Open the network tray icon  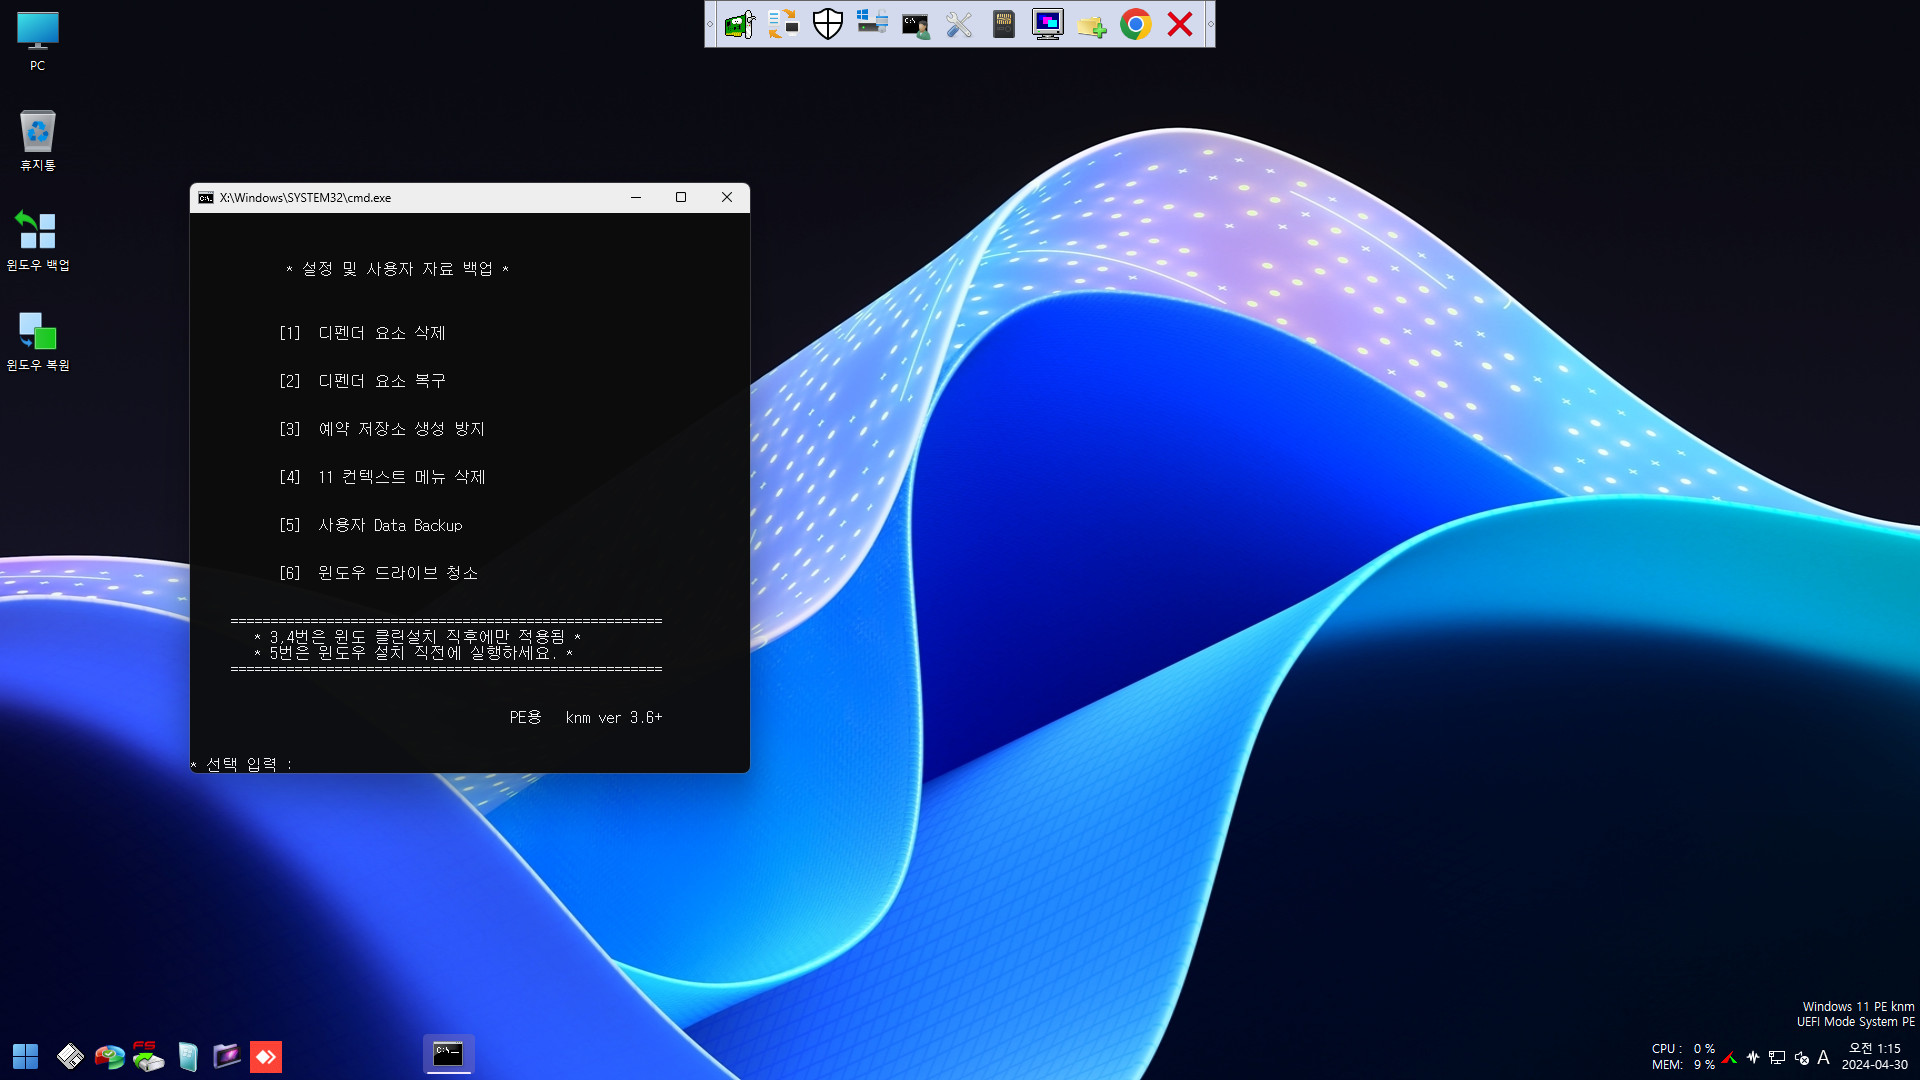click(x=1777, y=1057)
